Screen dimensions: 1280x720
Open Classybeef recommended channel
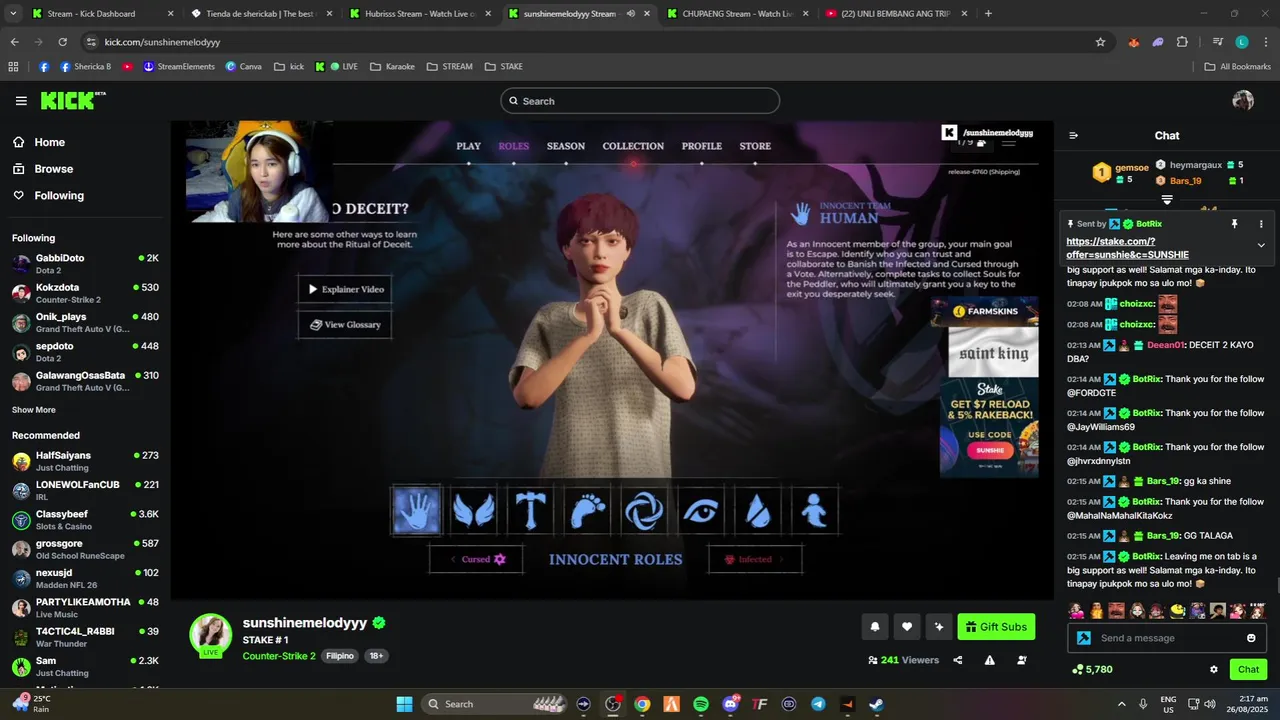tap(85, 520)
